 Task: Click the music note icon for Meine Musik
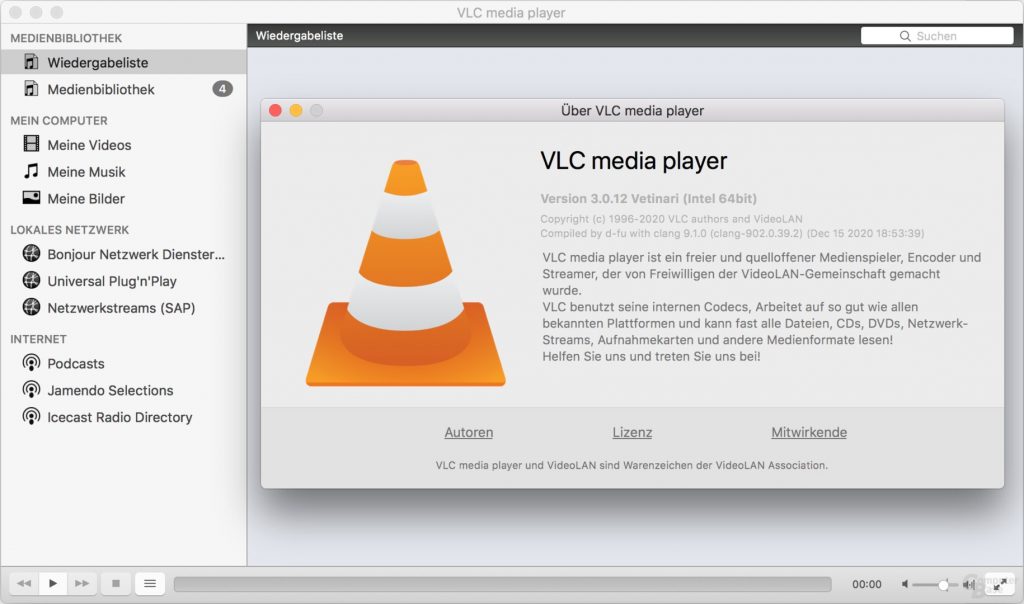[x=31, y=171]
